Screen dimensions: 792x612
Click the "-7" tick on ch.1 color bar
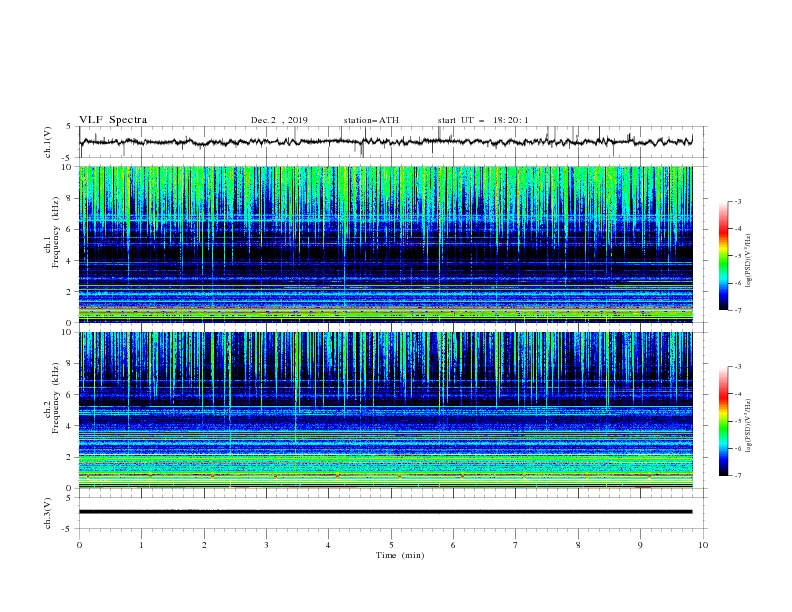click(x=737, y=311)
